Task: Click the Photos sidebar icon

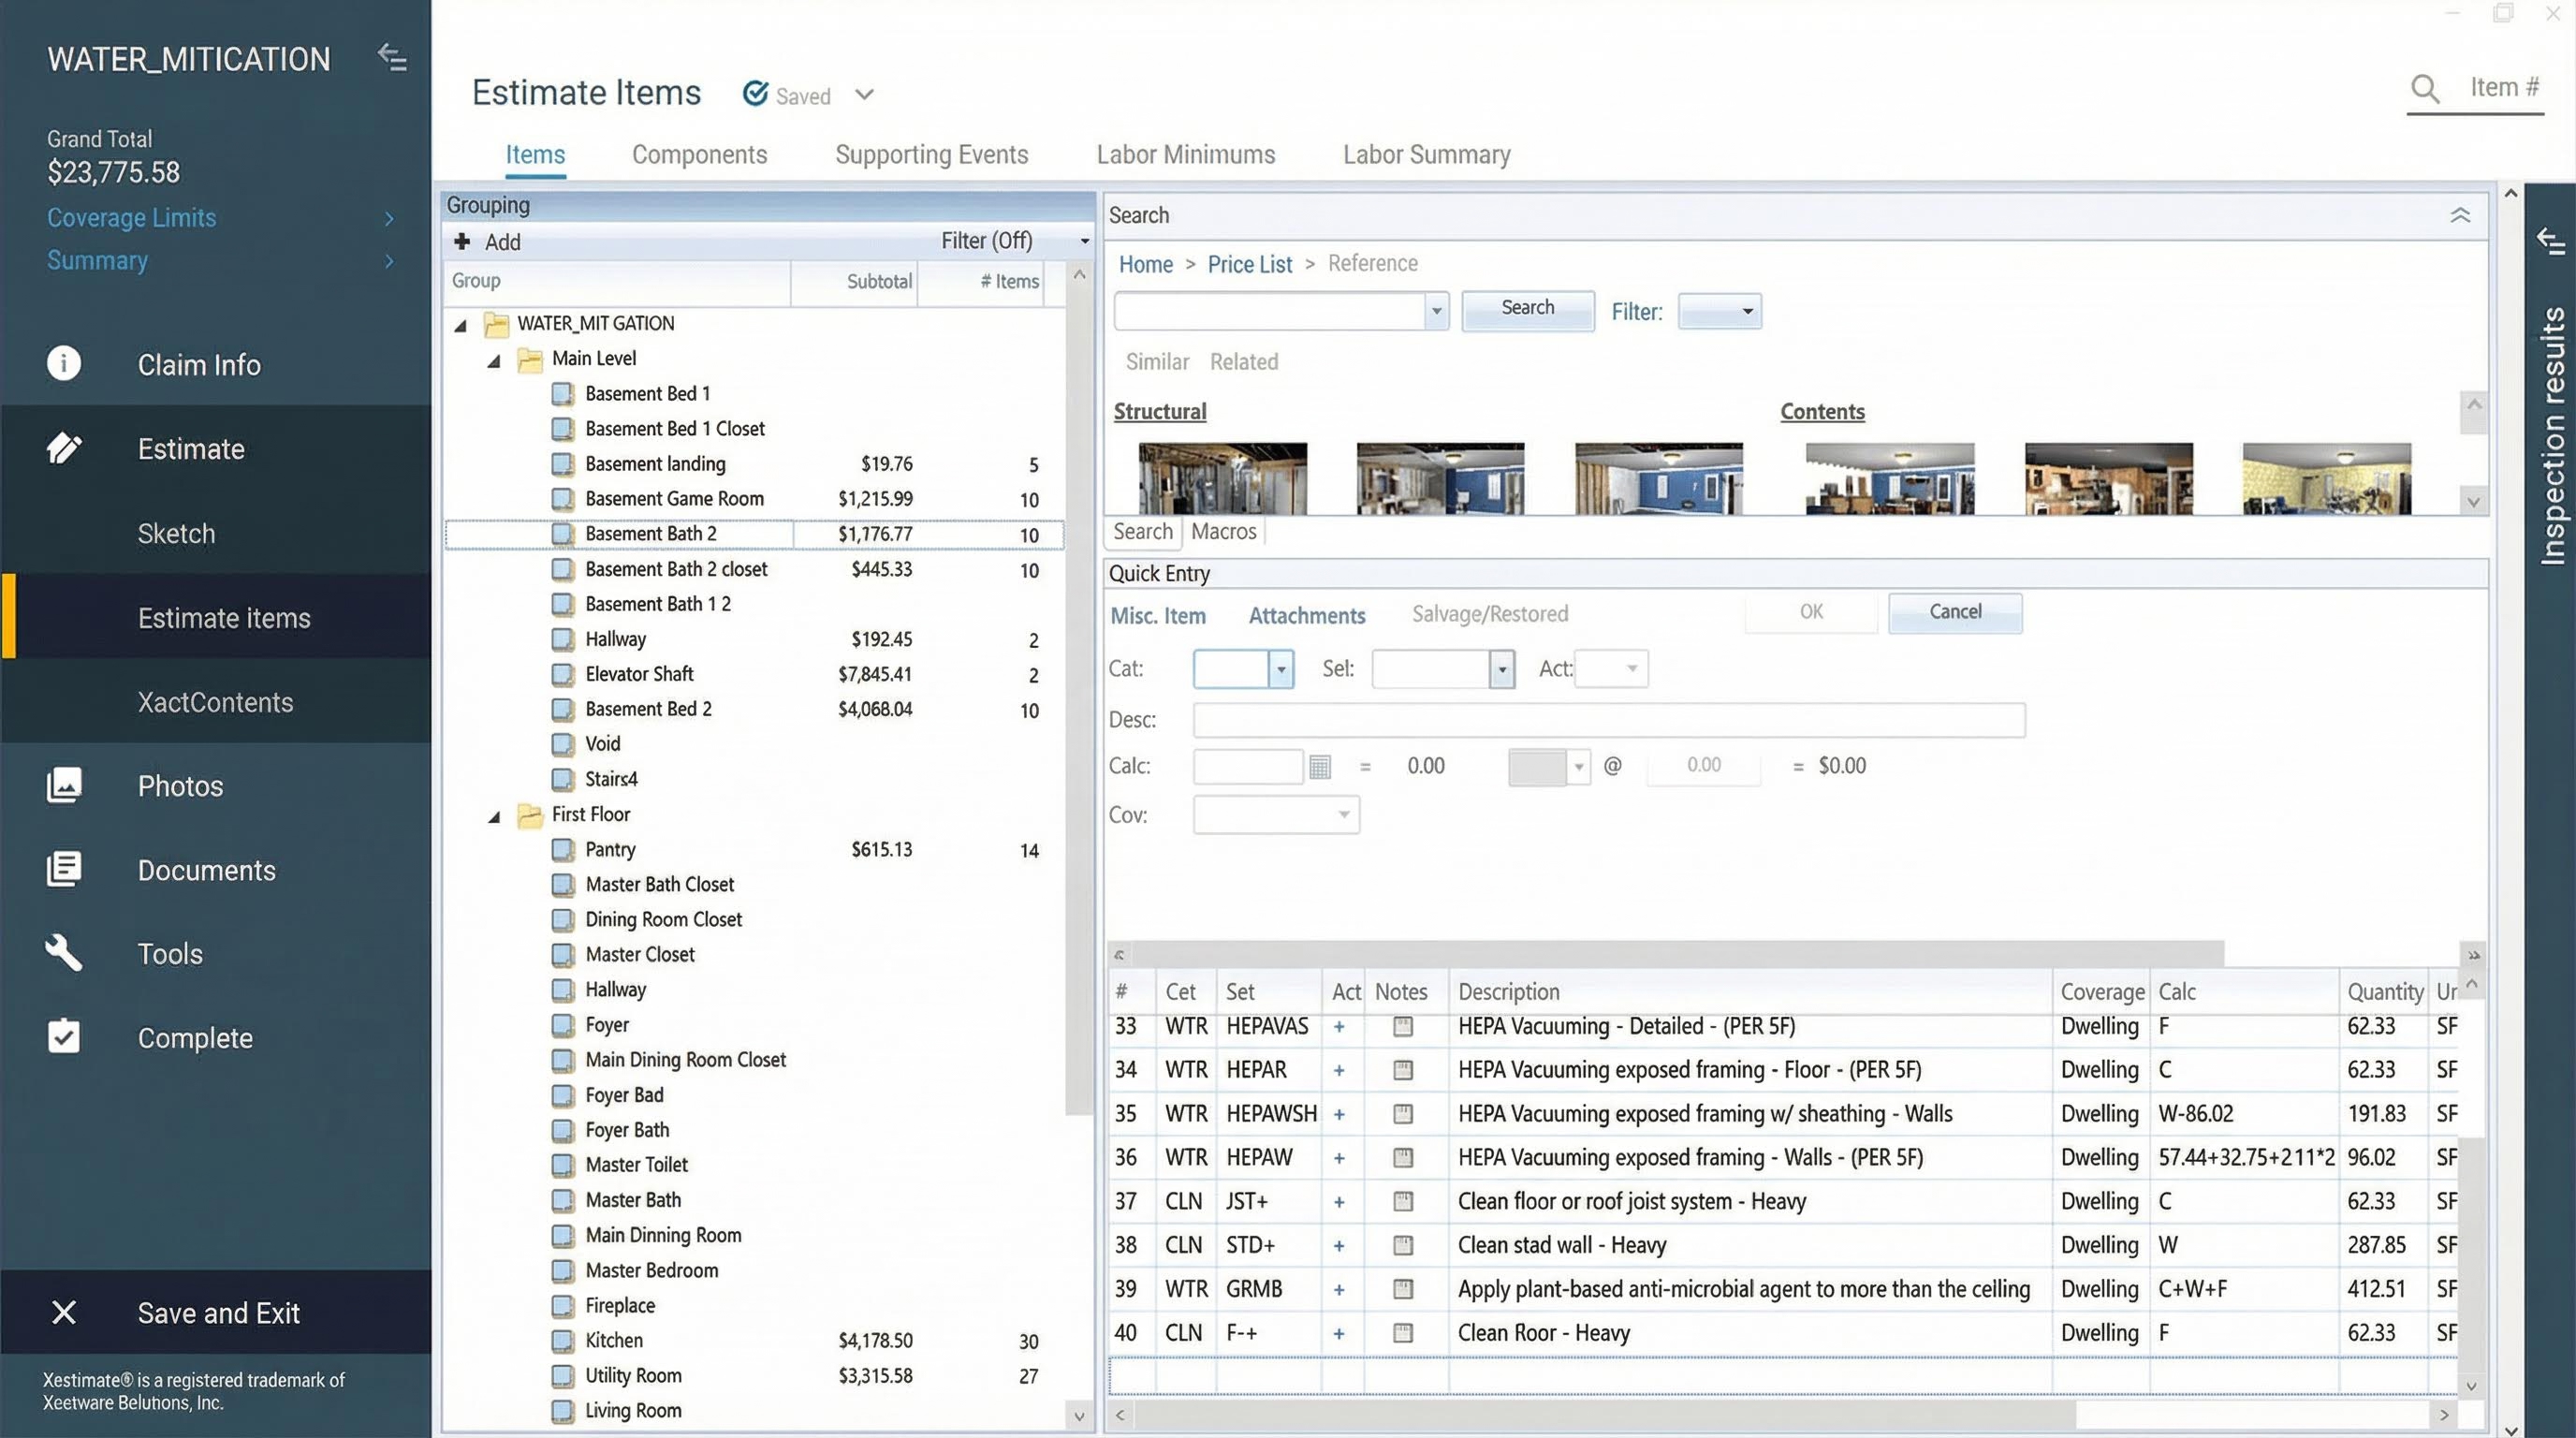Action: point(64,785)
